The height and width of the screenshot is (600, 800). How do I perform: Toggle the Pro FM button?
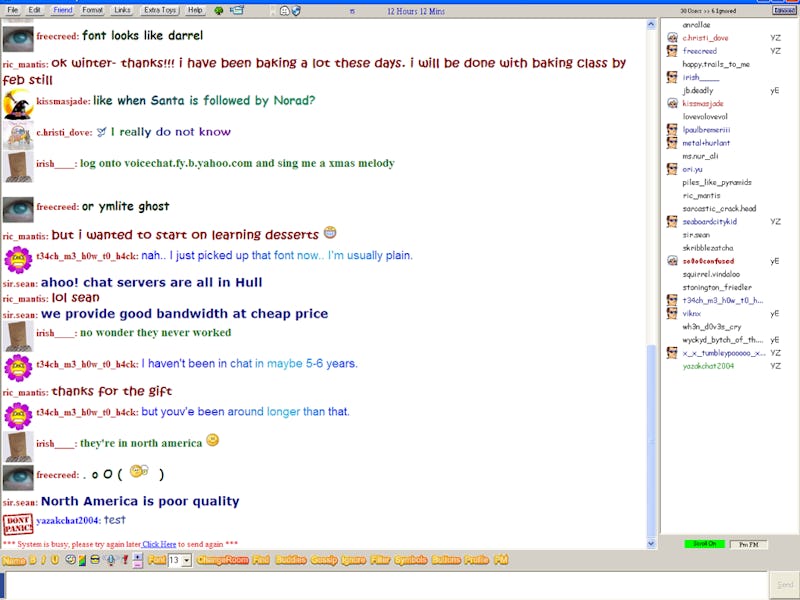pos(747,544)
